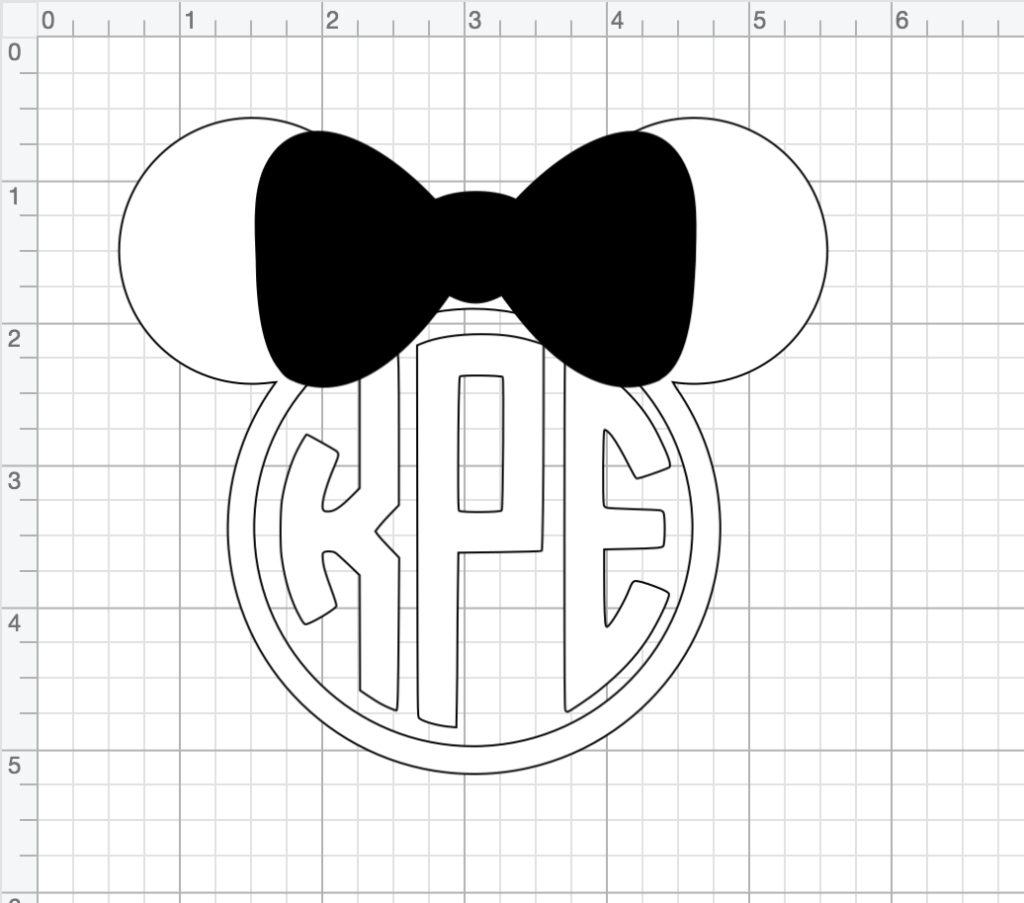Click the bow's center knot
The image size is (1024, 903).
click(475, 247)
